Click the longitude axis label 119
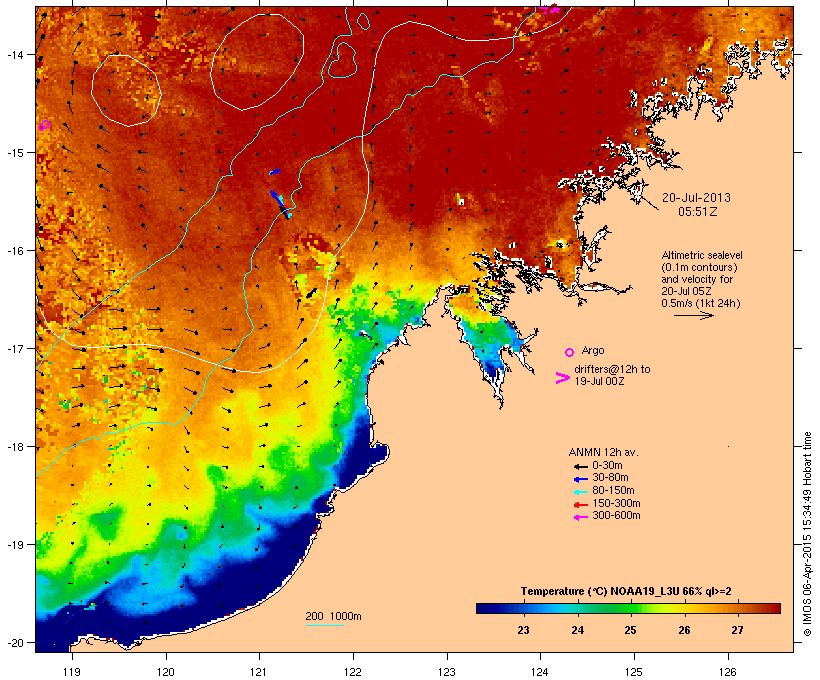The image size is (820, 680). coord(72,672)
